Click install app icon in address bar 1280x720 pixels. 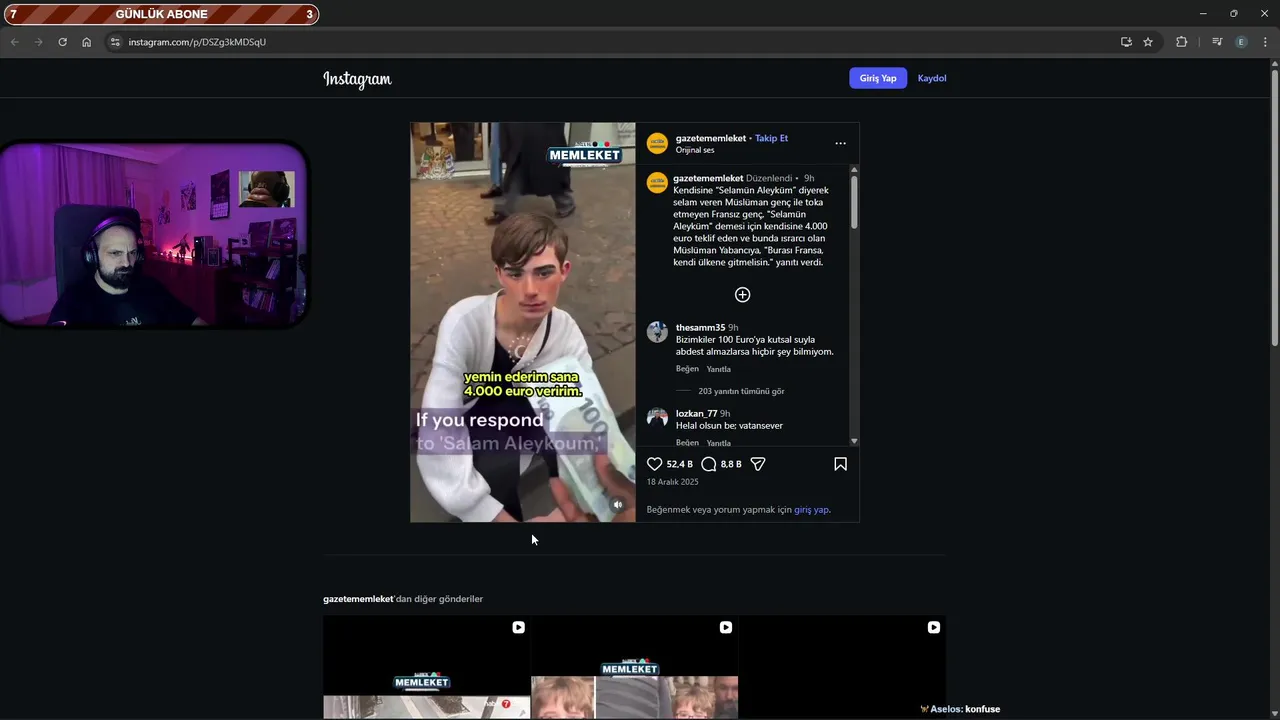click(1126, 42)
